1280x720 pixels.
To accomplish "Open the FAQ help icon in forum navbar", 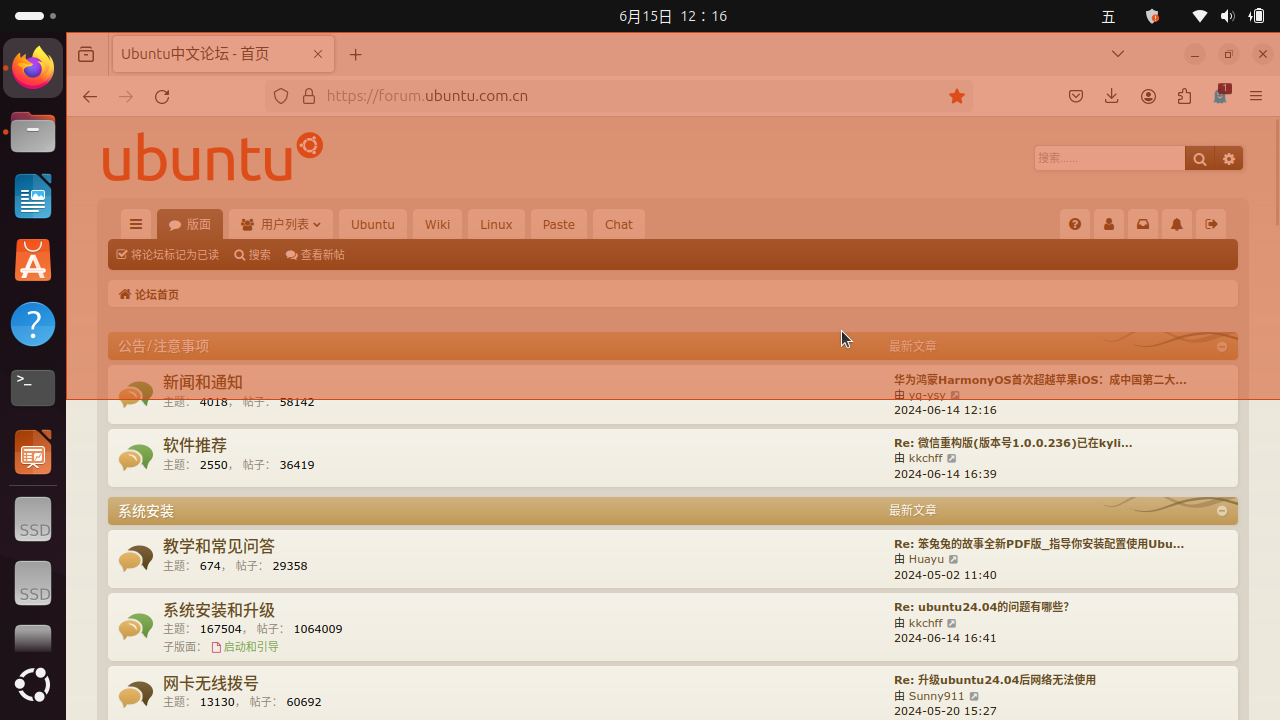I will (x=1075, y=224).
